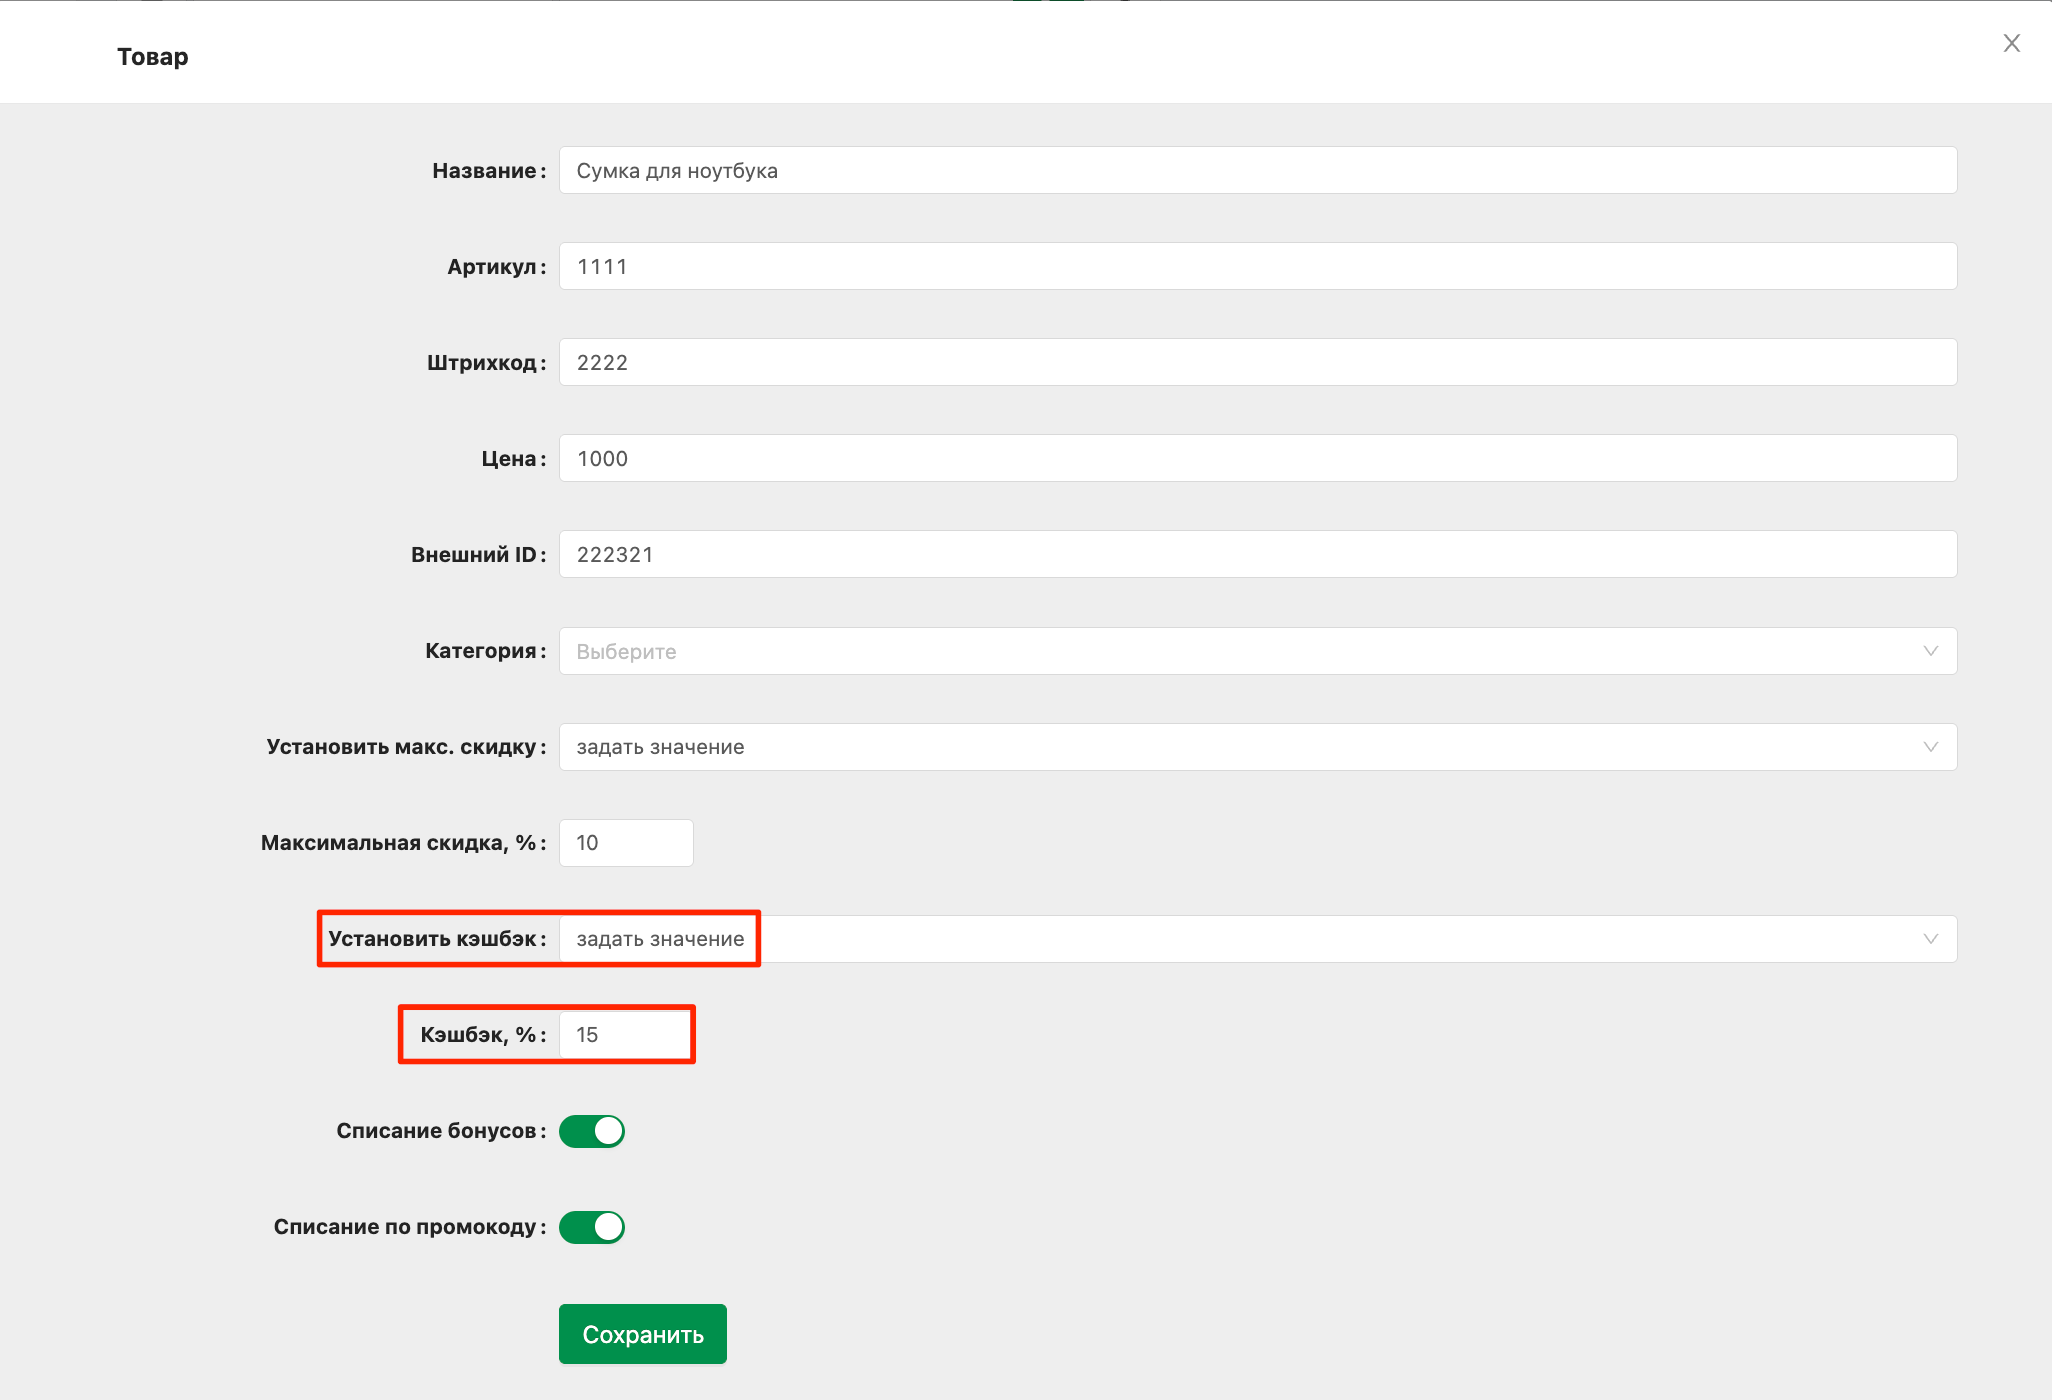Click the Название field label
2052x1400 pixels.
(484, 171)
